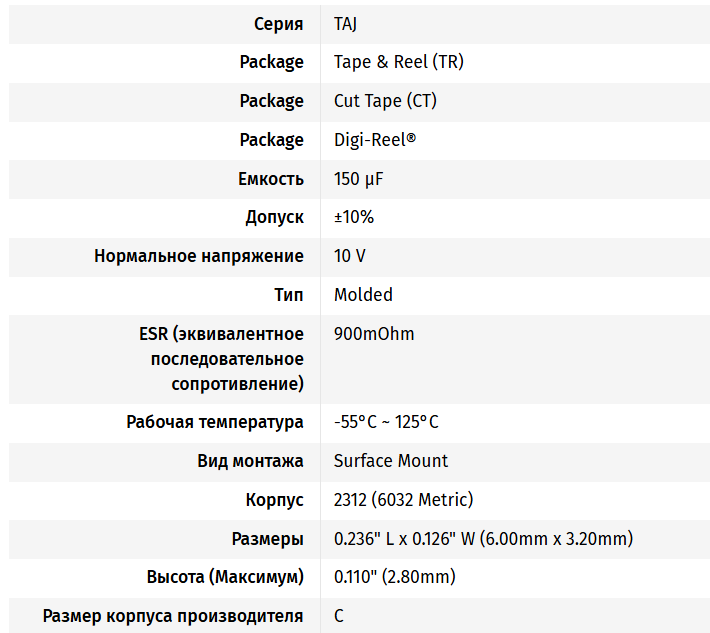Click the "2312 (6032 Metric)" case value

[x=403, y=500]
